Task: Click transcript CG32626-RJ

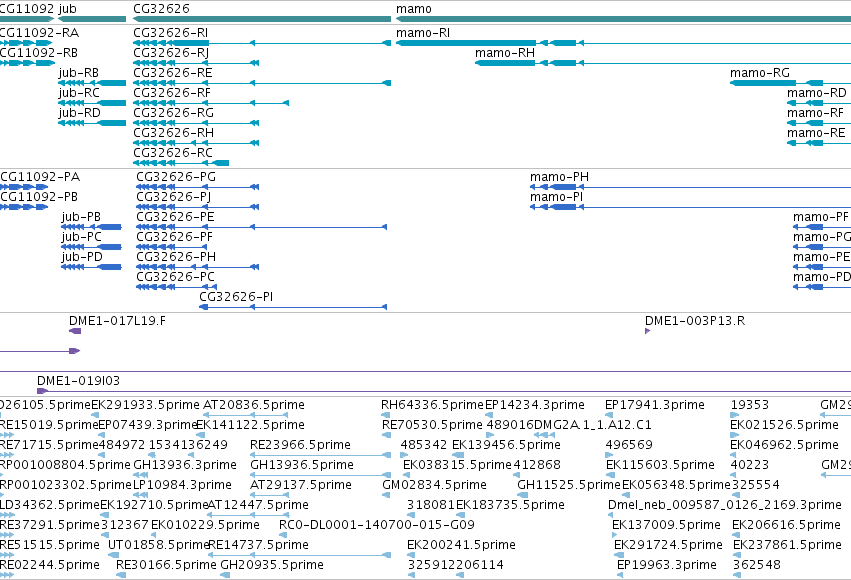Action: pyautogui.click(x=171, y=53)
